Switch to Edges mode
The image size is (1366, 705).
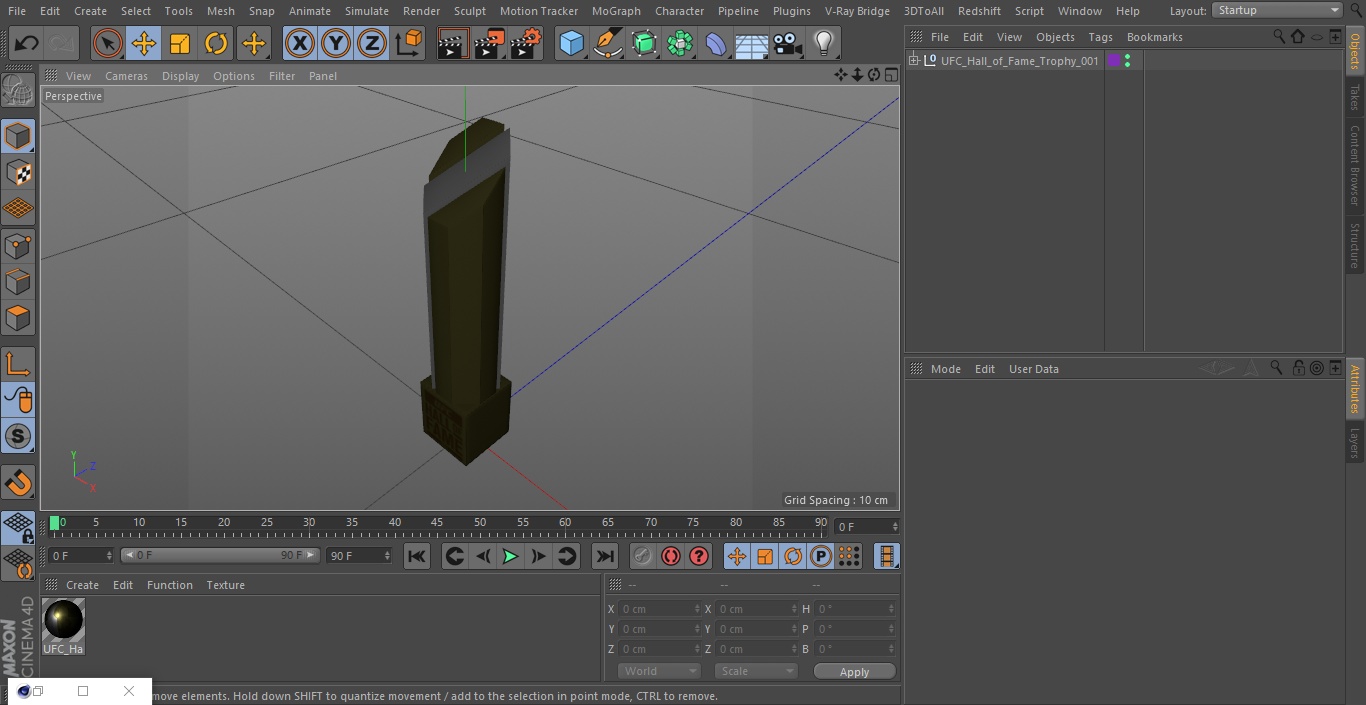tap(18, 282)
